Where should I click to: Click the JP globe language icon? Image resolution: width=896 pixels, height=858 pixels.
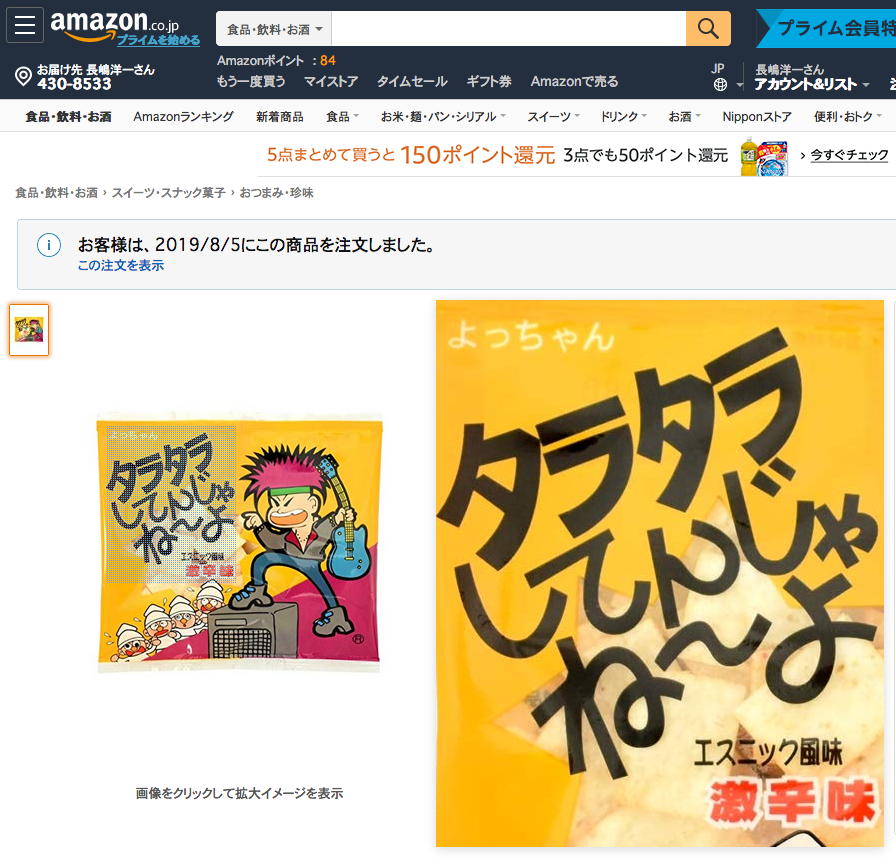pos(720,85)
